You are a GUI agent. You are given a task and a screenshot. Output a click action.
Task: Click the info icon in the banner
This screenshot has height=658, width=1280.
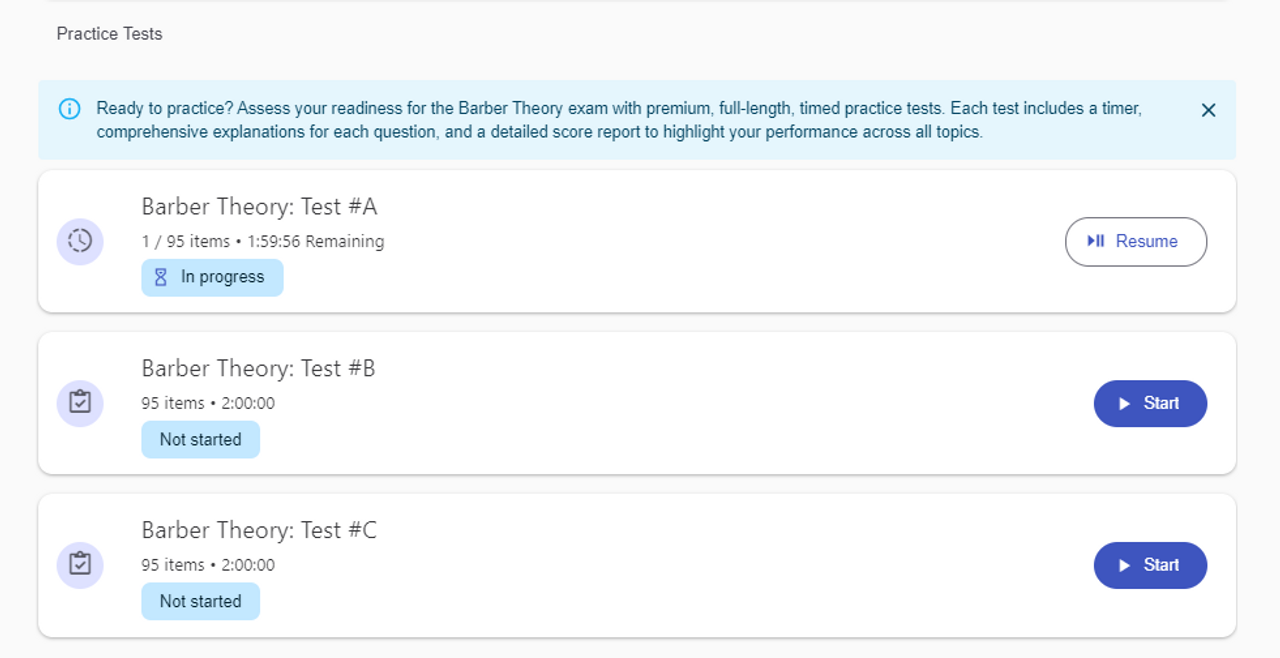[69, 109]
